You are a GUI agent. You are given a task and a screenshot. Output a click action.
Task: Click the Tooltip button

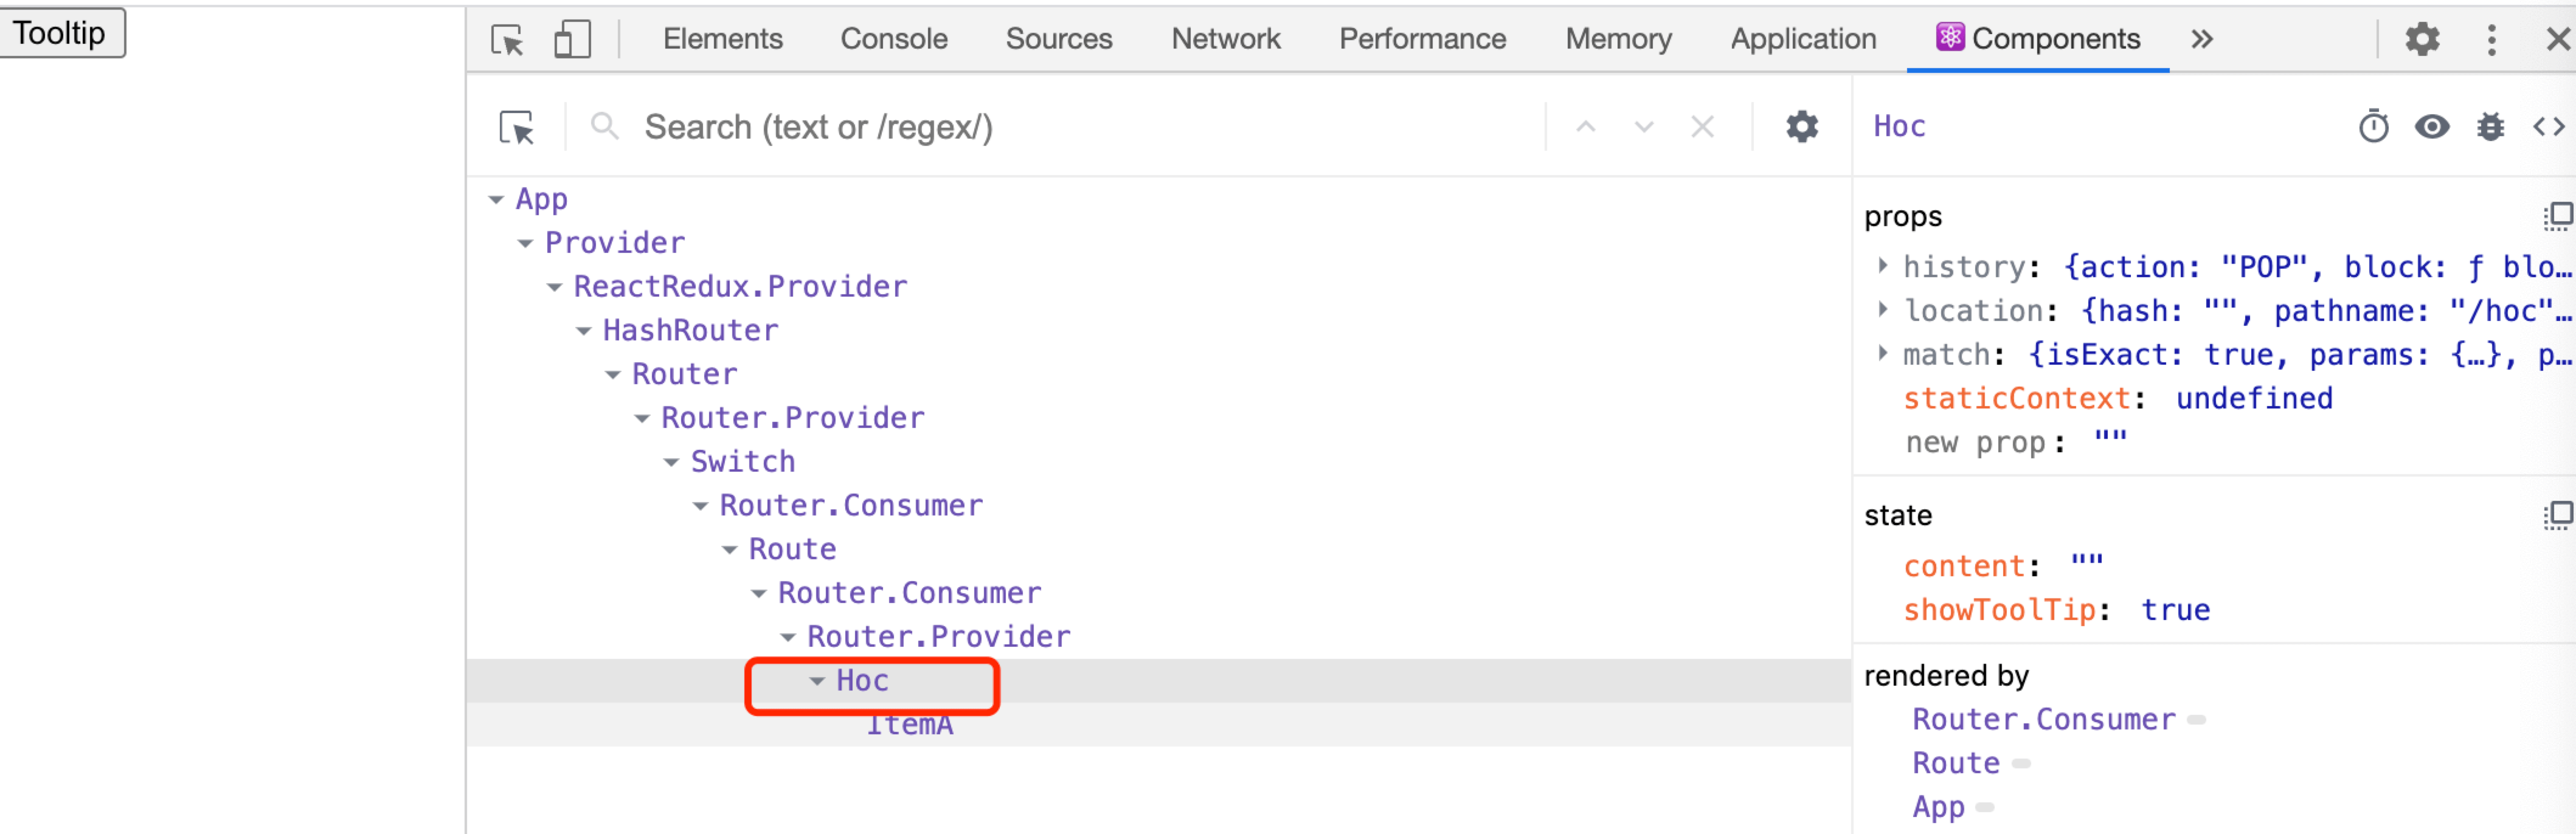point(61,33)
